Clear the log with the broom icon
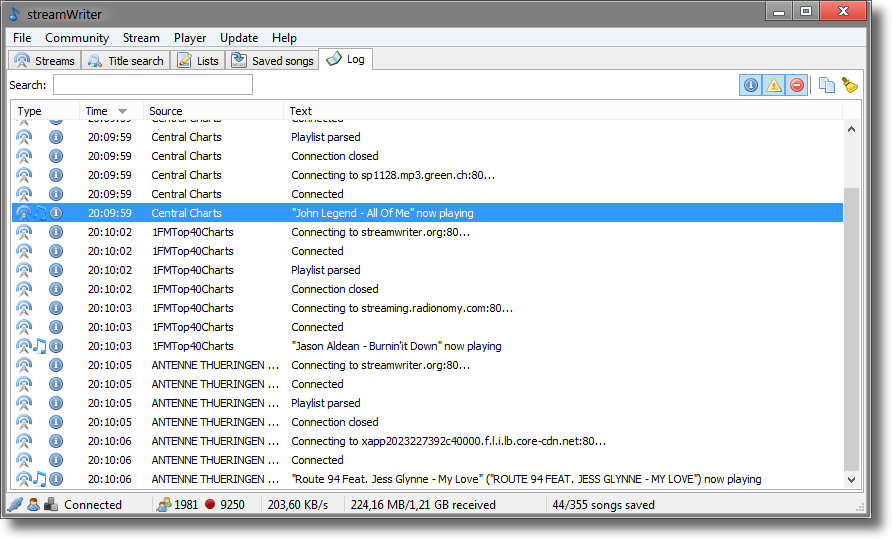Screen dimensions: 892x539 click(850, 85)
